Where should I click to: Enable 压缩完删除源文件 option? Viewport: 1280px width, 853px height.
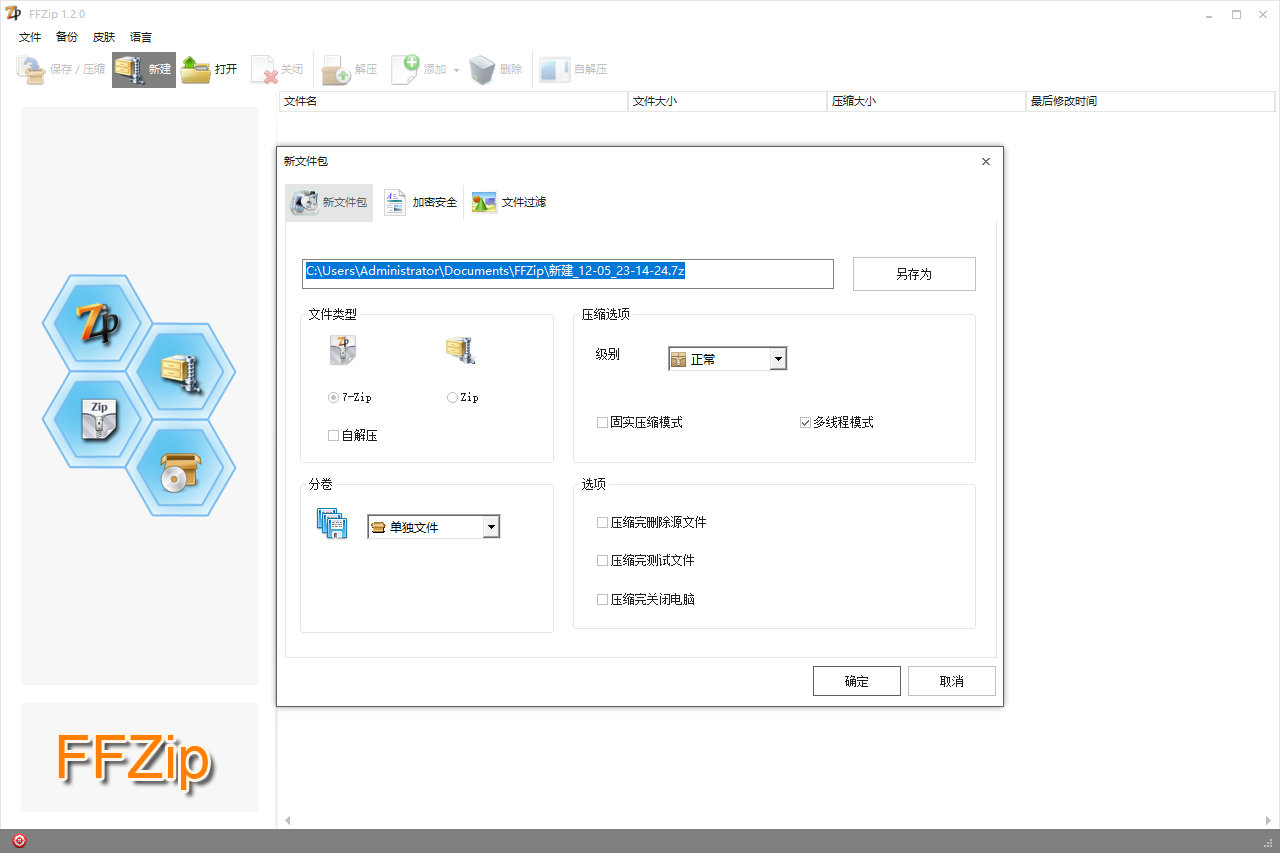602,523
